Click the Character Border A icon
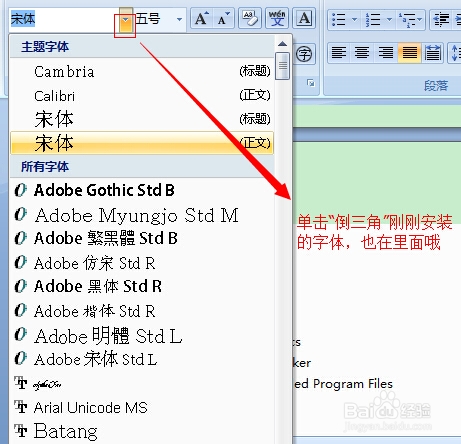This screenshot has height=444, width=461. (x=304, y=19)
